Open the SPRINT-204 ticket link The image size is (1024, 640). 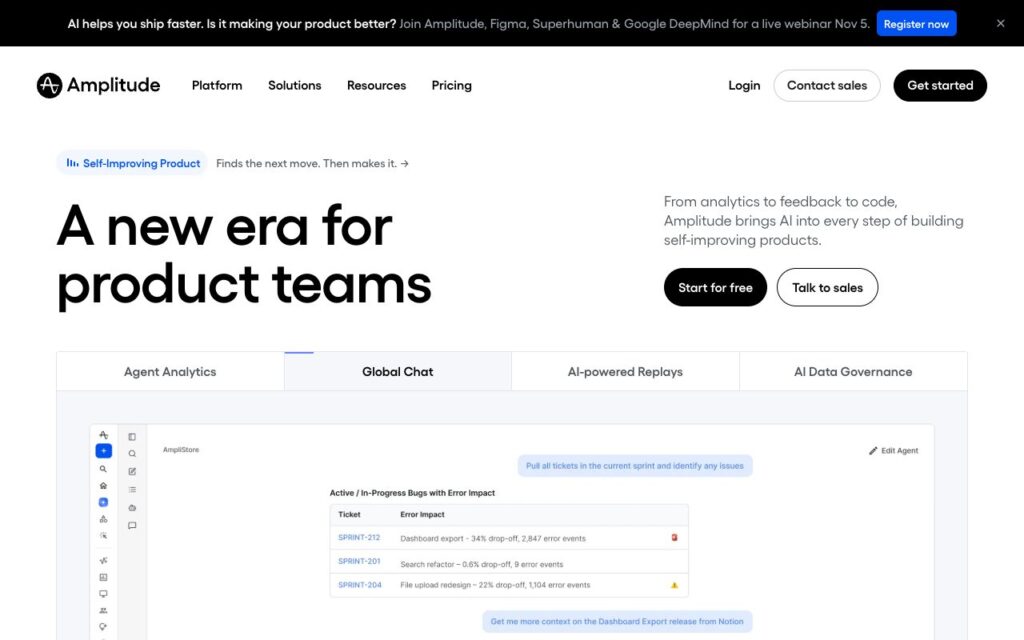click(x=359, y=585)
